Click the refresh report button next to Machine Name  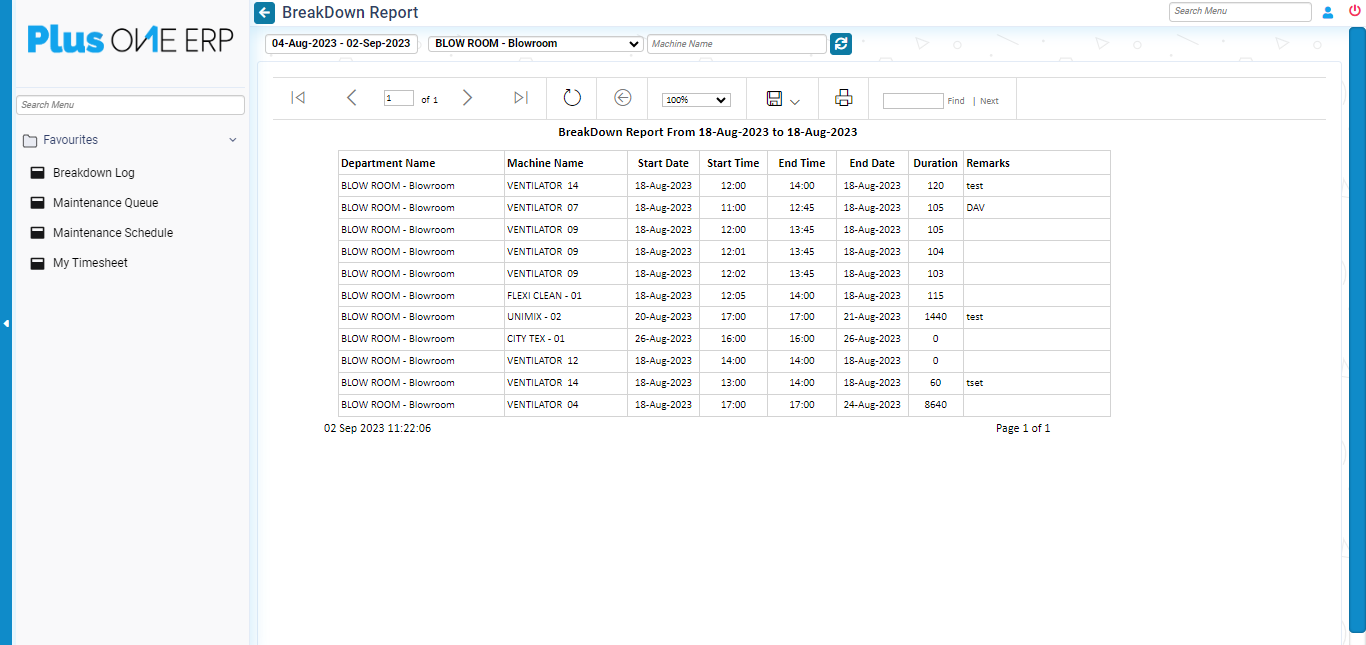(841, 44)
